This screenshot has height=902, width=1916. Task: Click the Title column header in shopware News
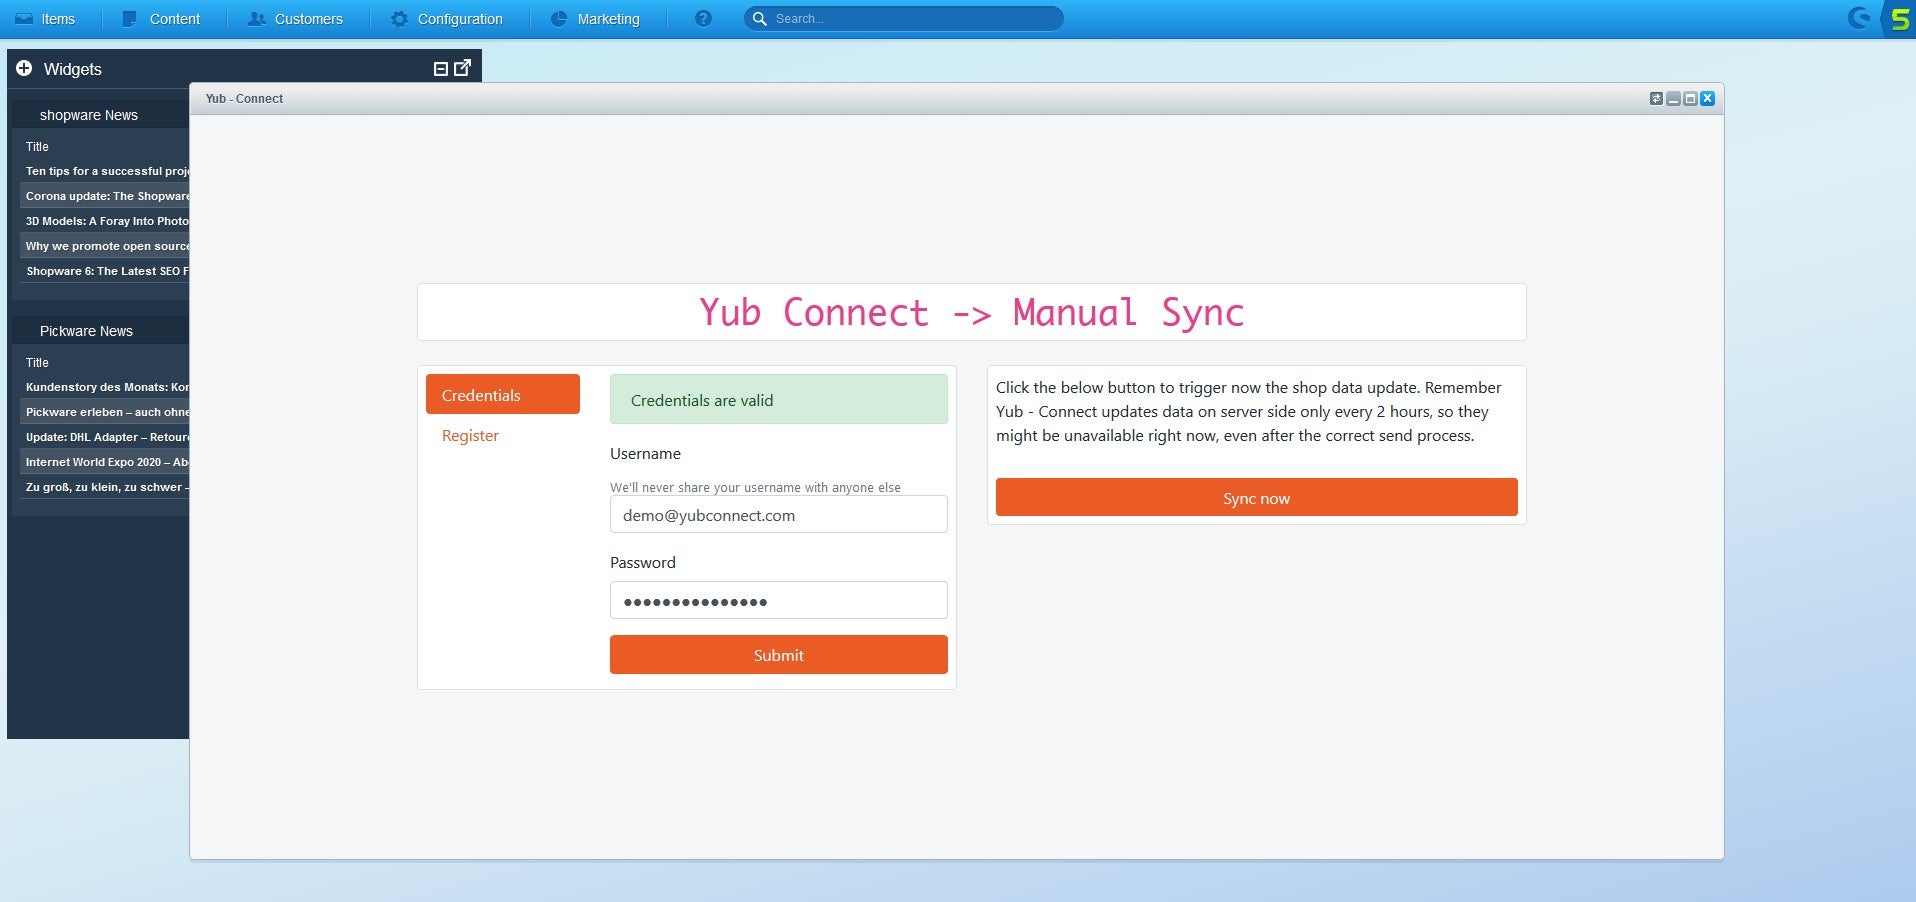tap(37, 146)
